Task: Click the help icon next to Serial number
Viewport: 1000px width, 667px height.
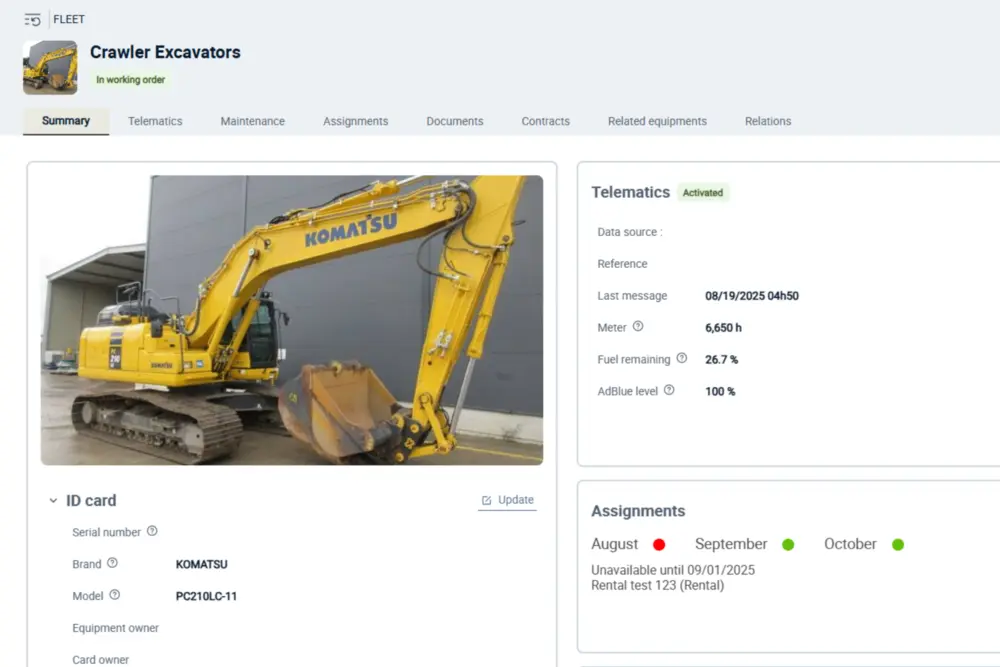Action: click(x=152, y=532)
